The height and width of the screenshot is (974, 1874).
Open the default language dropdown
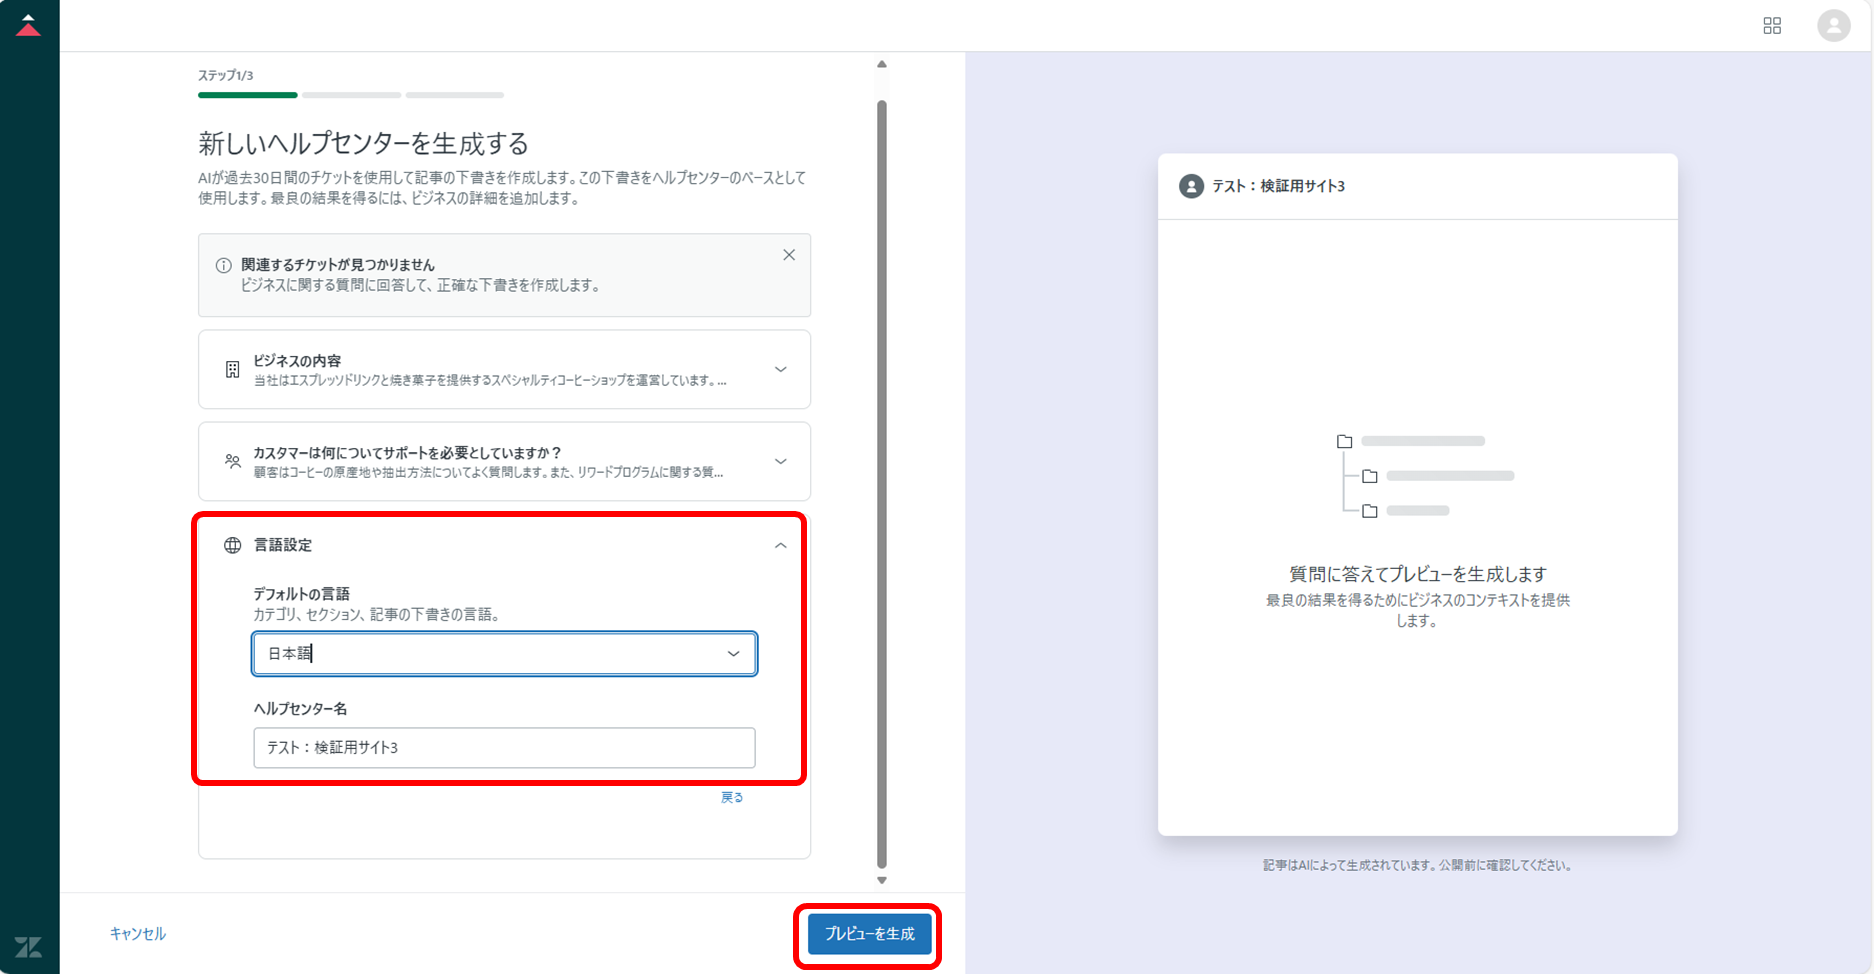[504, 654]
